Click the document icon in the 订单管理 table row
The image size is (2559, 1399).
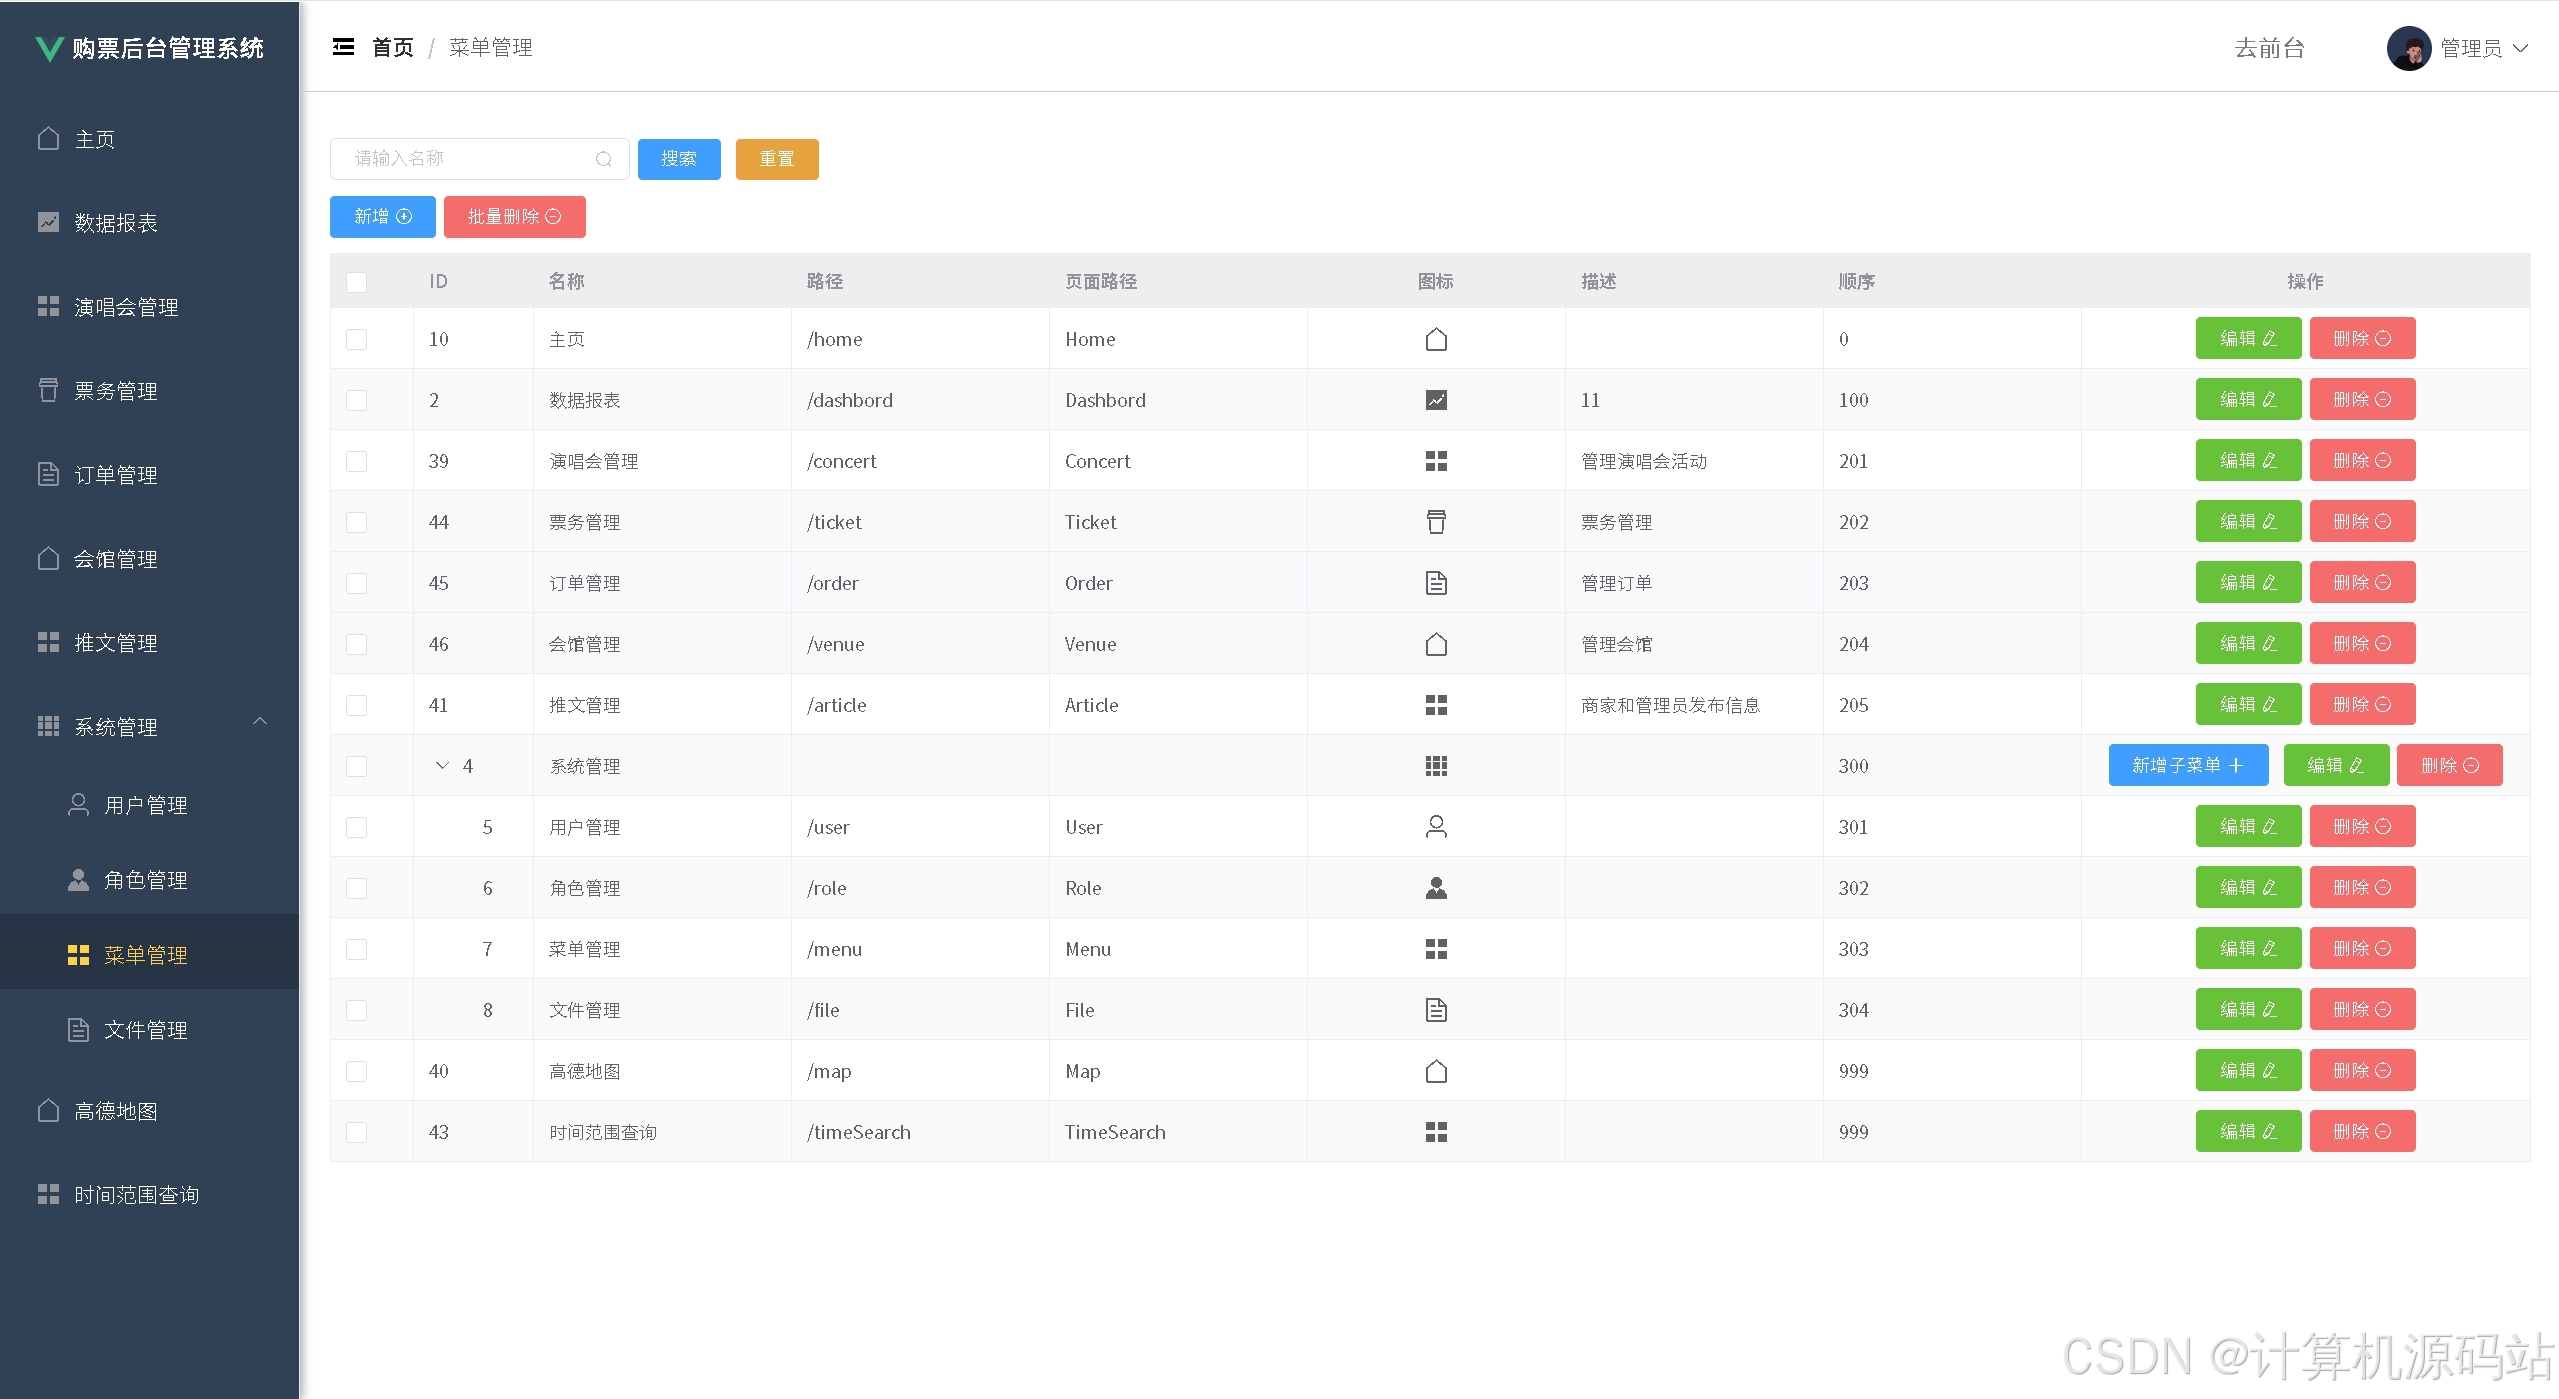click(1436, 583)
